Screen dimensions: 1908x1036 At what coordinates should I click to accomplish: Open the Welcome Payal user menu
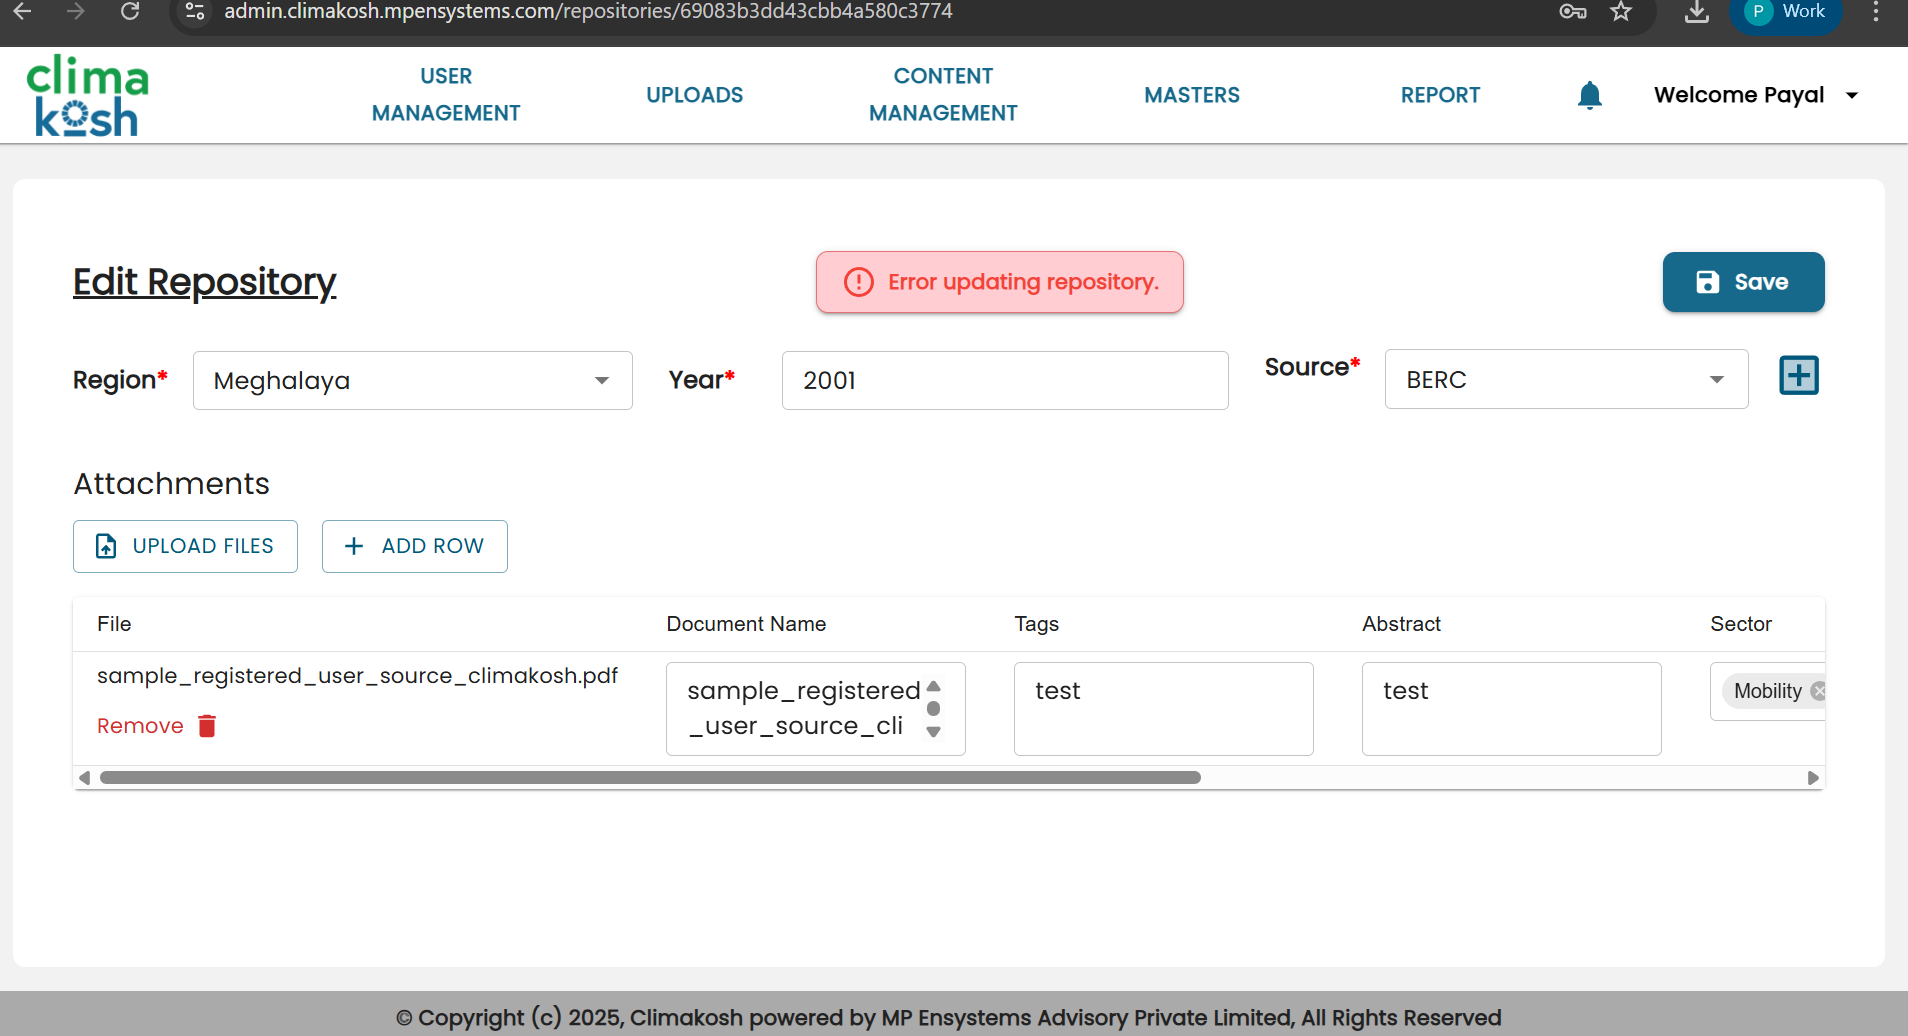(x=1755, y=95)
